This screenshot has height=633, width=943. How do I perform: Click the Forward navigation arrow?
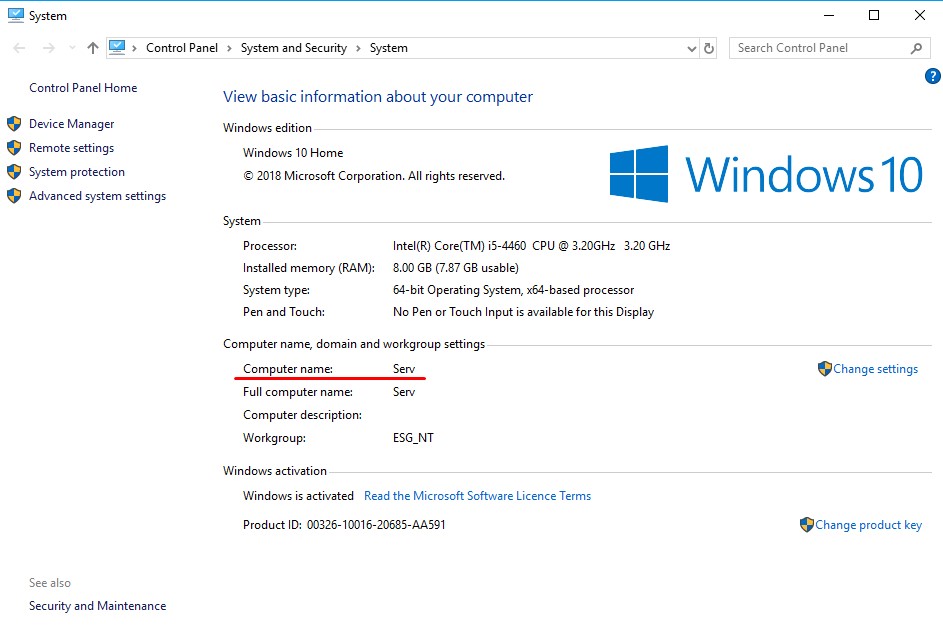[x=48, y=48]
